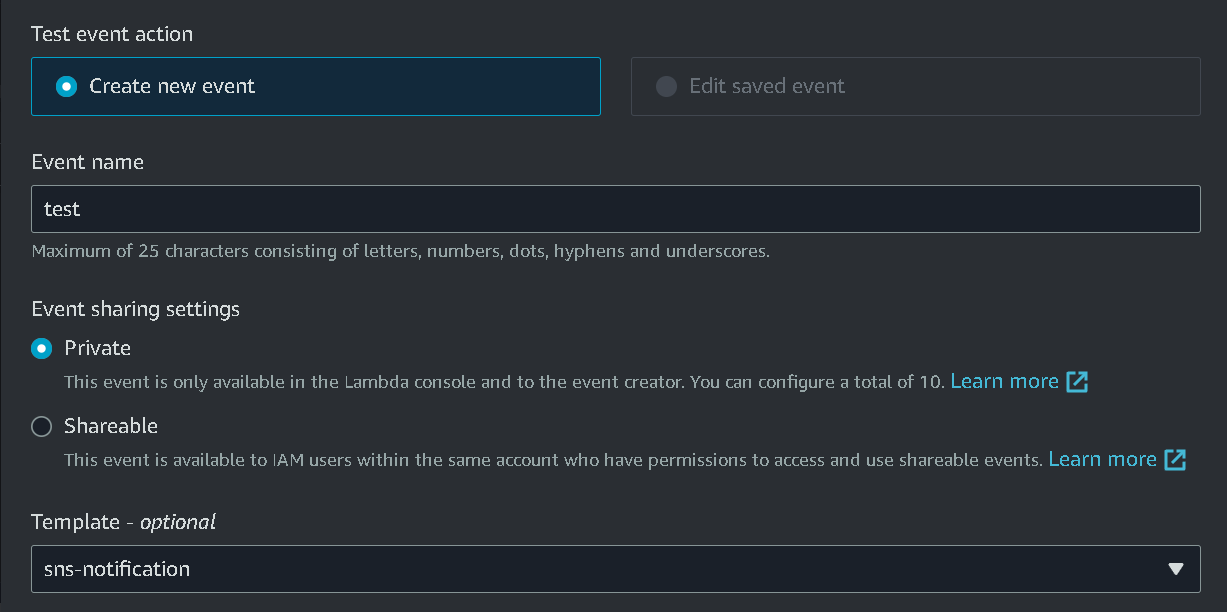Click the Template - optional label

coord(124,522)
